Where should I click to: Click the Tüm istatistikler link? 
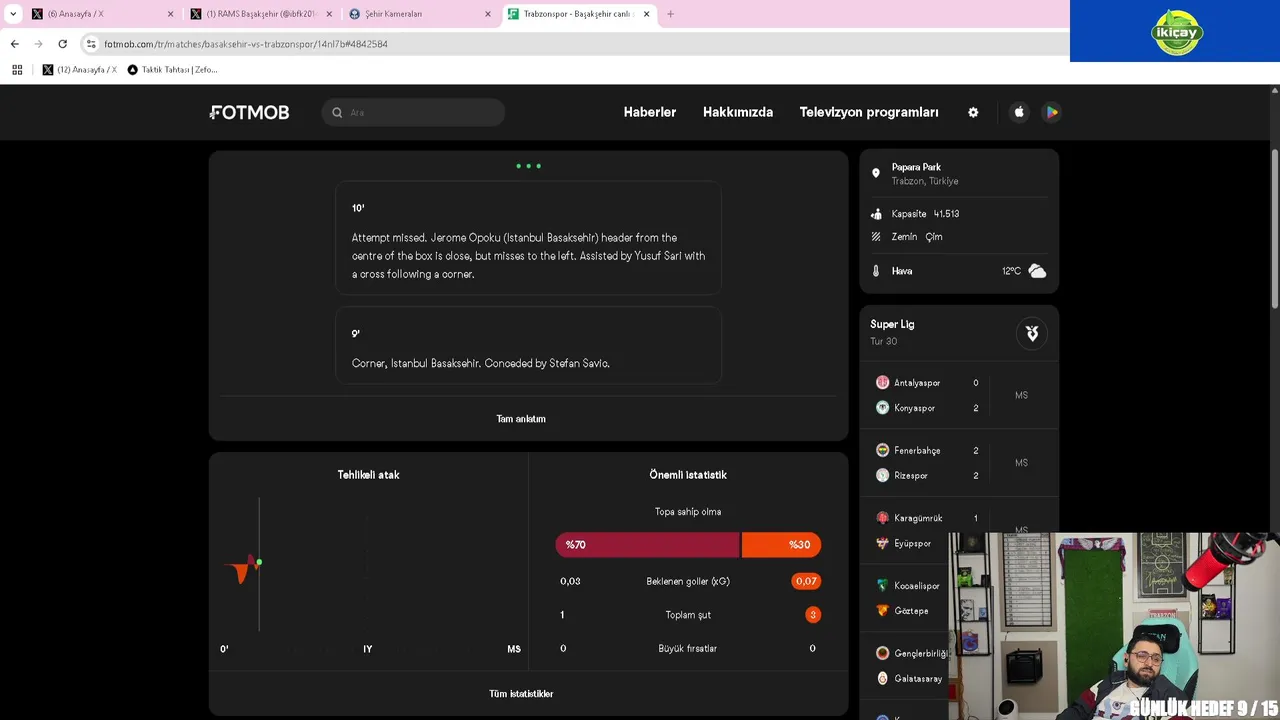(521, 694)
